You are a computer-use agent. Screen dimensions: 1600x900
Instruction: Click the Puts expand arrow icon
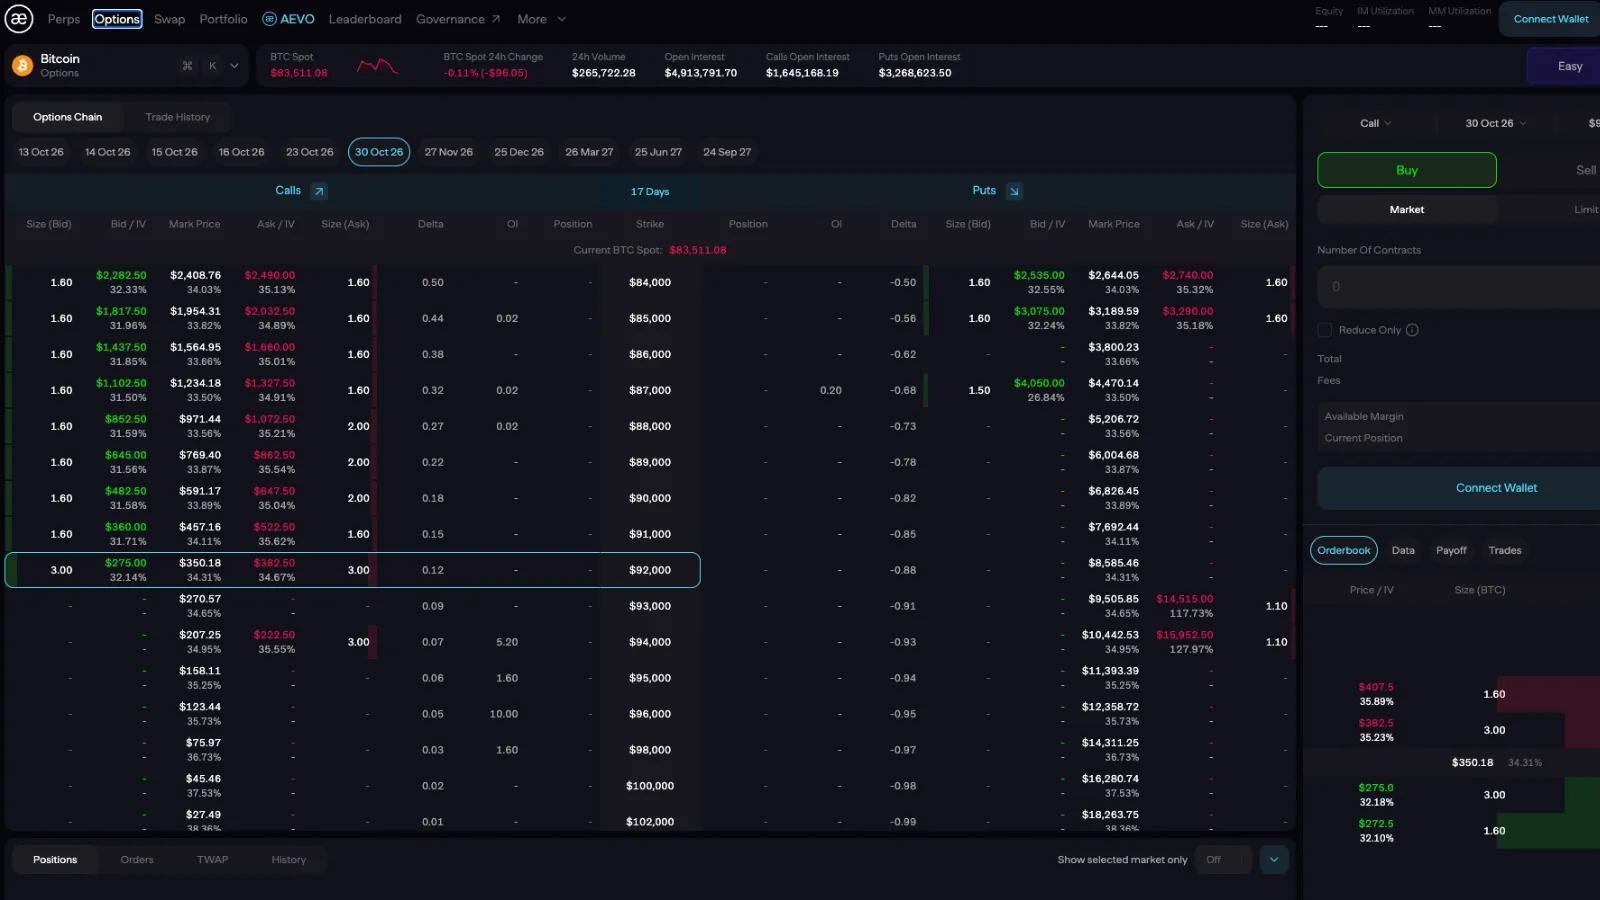click(1014, 191)
